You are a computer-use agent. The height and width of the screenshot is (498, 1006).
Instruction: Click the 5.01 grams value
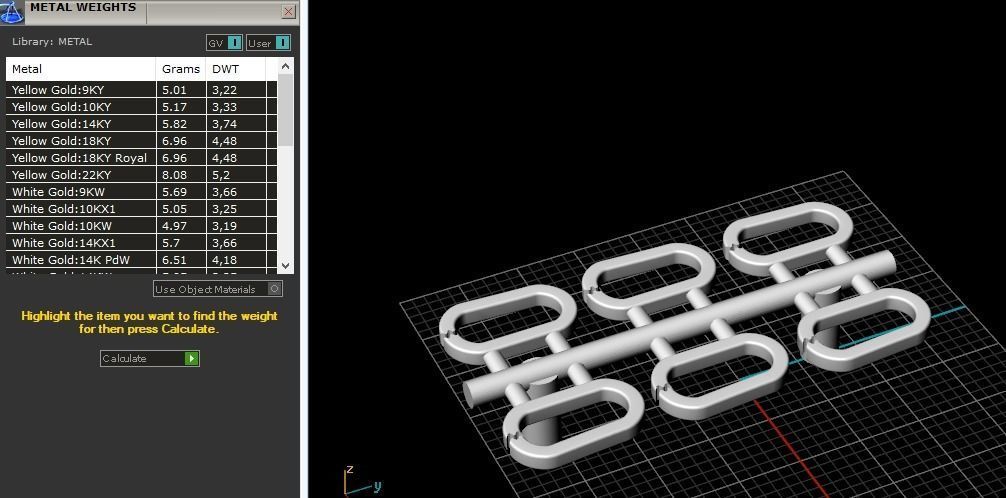pos(173,90)
